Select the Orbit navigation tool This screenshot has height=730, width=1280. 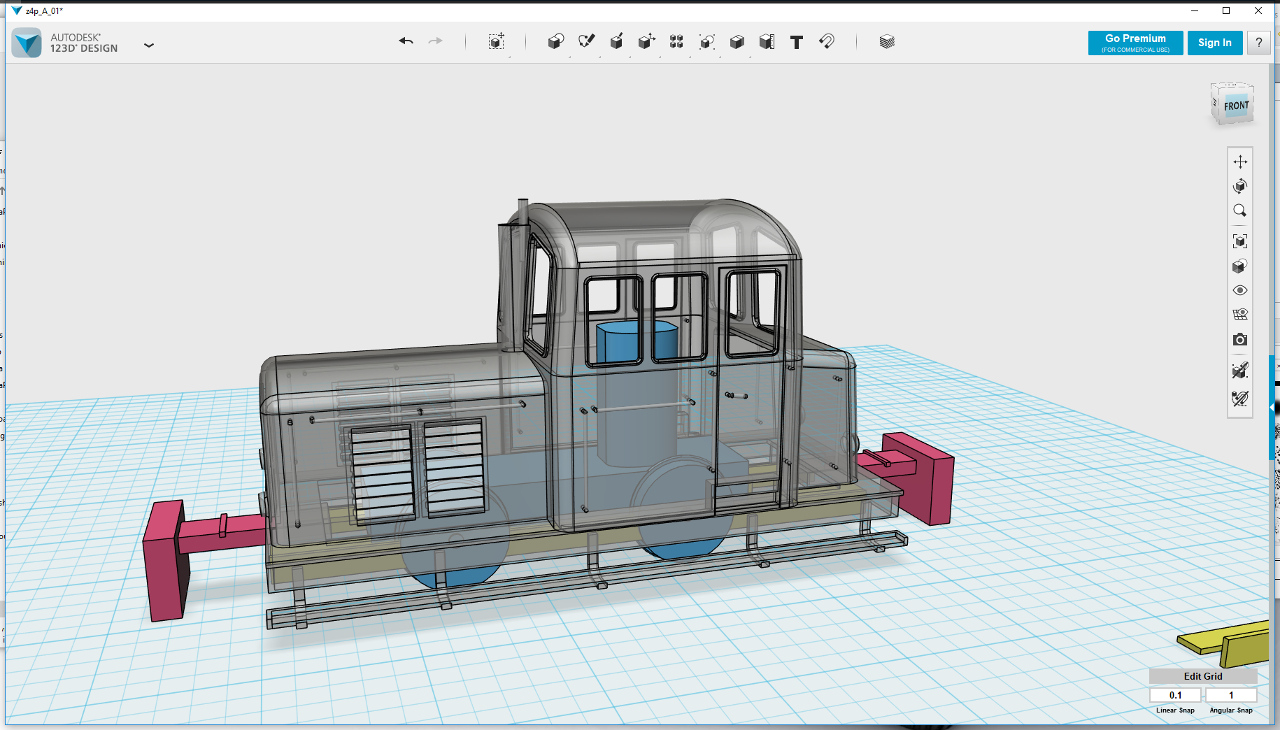click(1240, 186)
